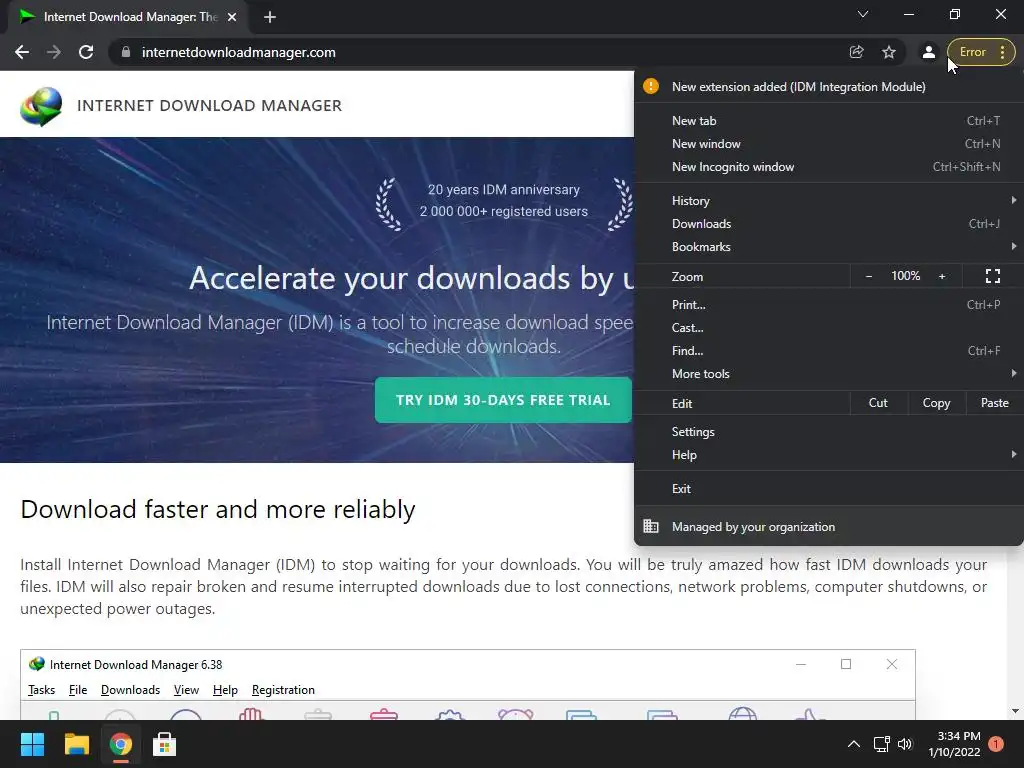Decrease zoom with minus button
Viewport: 1024px width, 768px height.
click(869, 276)
